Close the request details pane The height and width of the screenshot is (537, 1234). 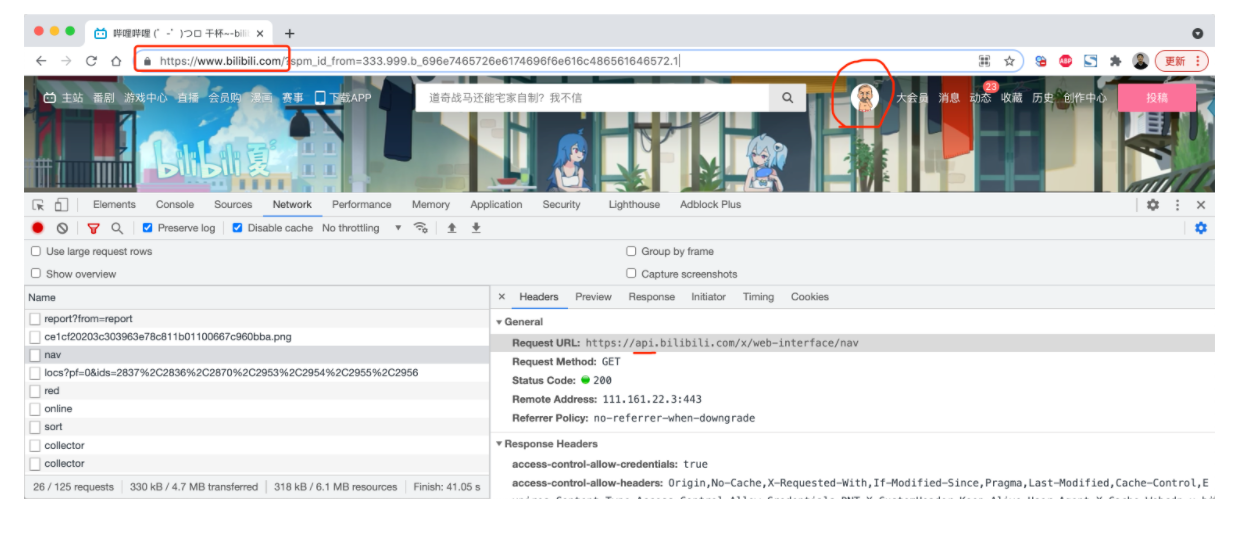click(502, 297)
